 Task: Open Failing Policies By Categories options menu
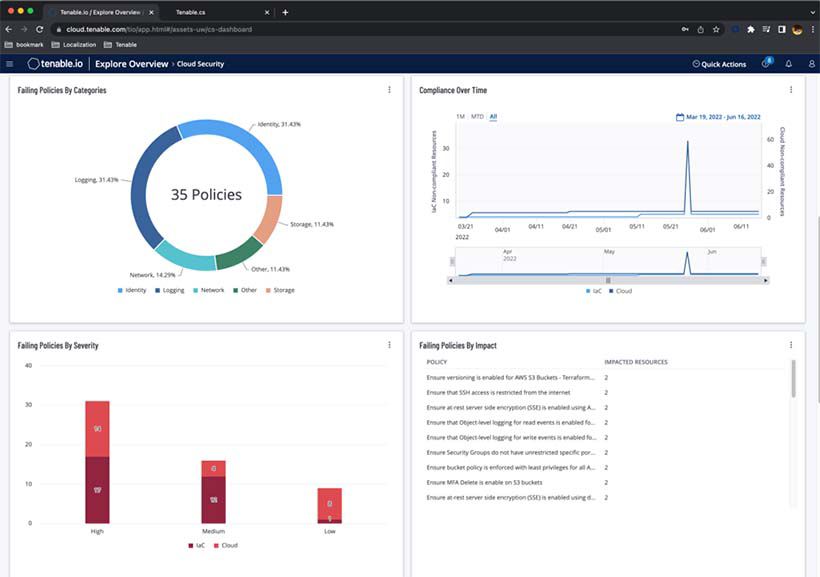point(389,90)
